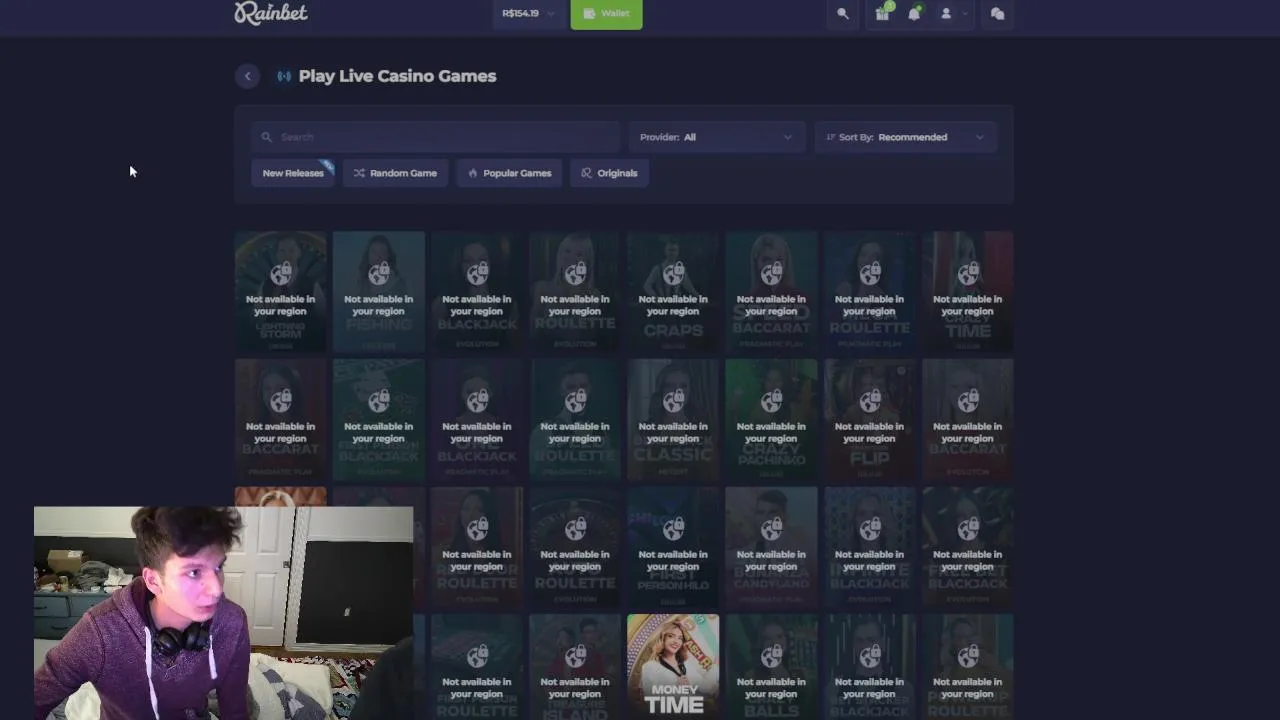The image size is (1280, 720).
Task: Open the user profile icon
Action: click(x=946, y=14)
